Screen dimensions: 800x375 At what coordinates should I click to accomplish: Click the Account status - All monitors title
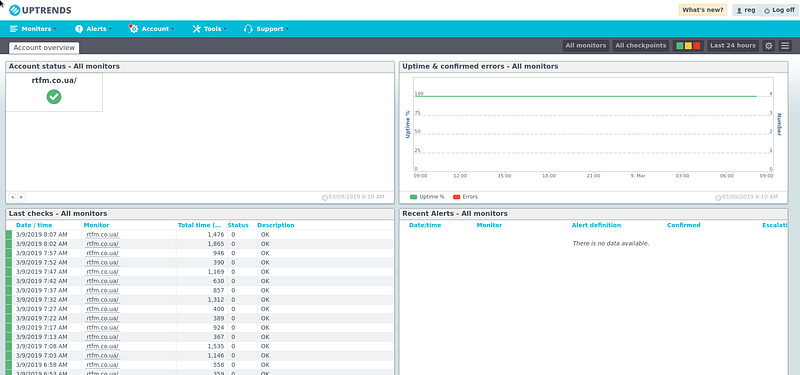click(x=64, y=66)
